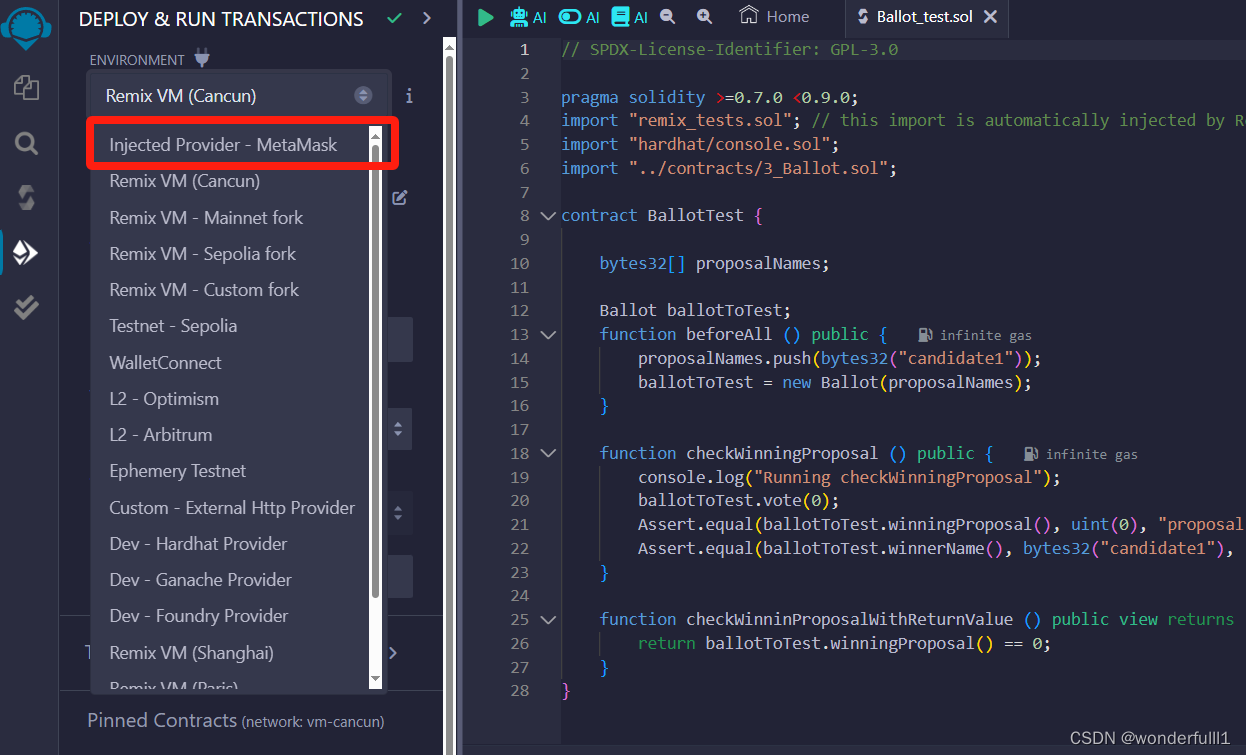Click the 'pragma solidity' code line
The height and width of the screenshot is (755, 1246).
tap(710, 97)
